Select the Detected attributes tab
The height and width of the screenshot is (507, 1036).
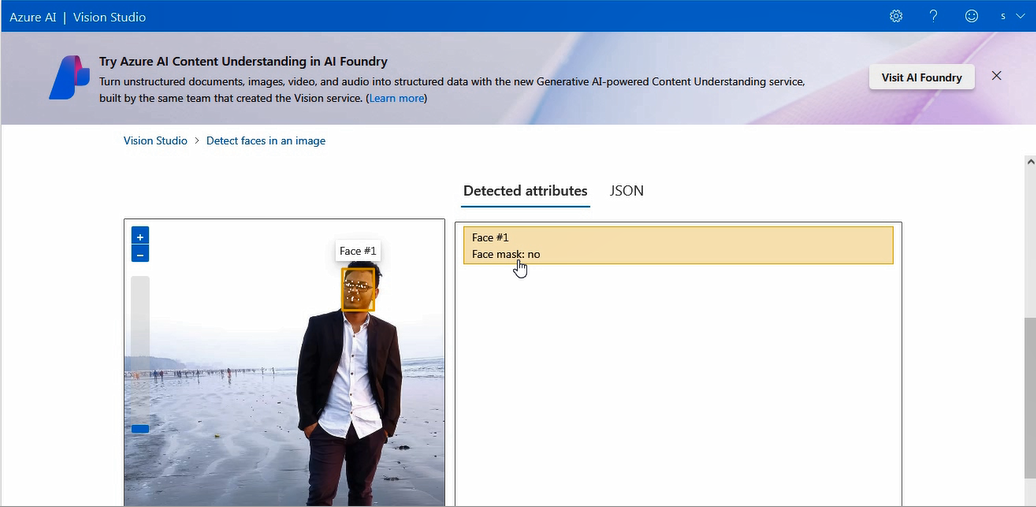pyautogui.click(x=525, y=191)
